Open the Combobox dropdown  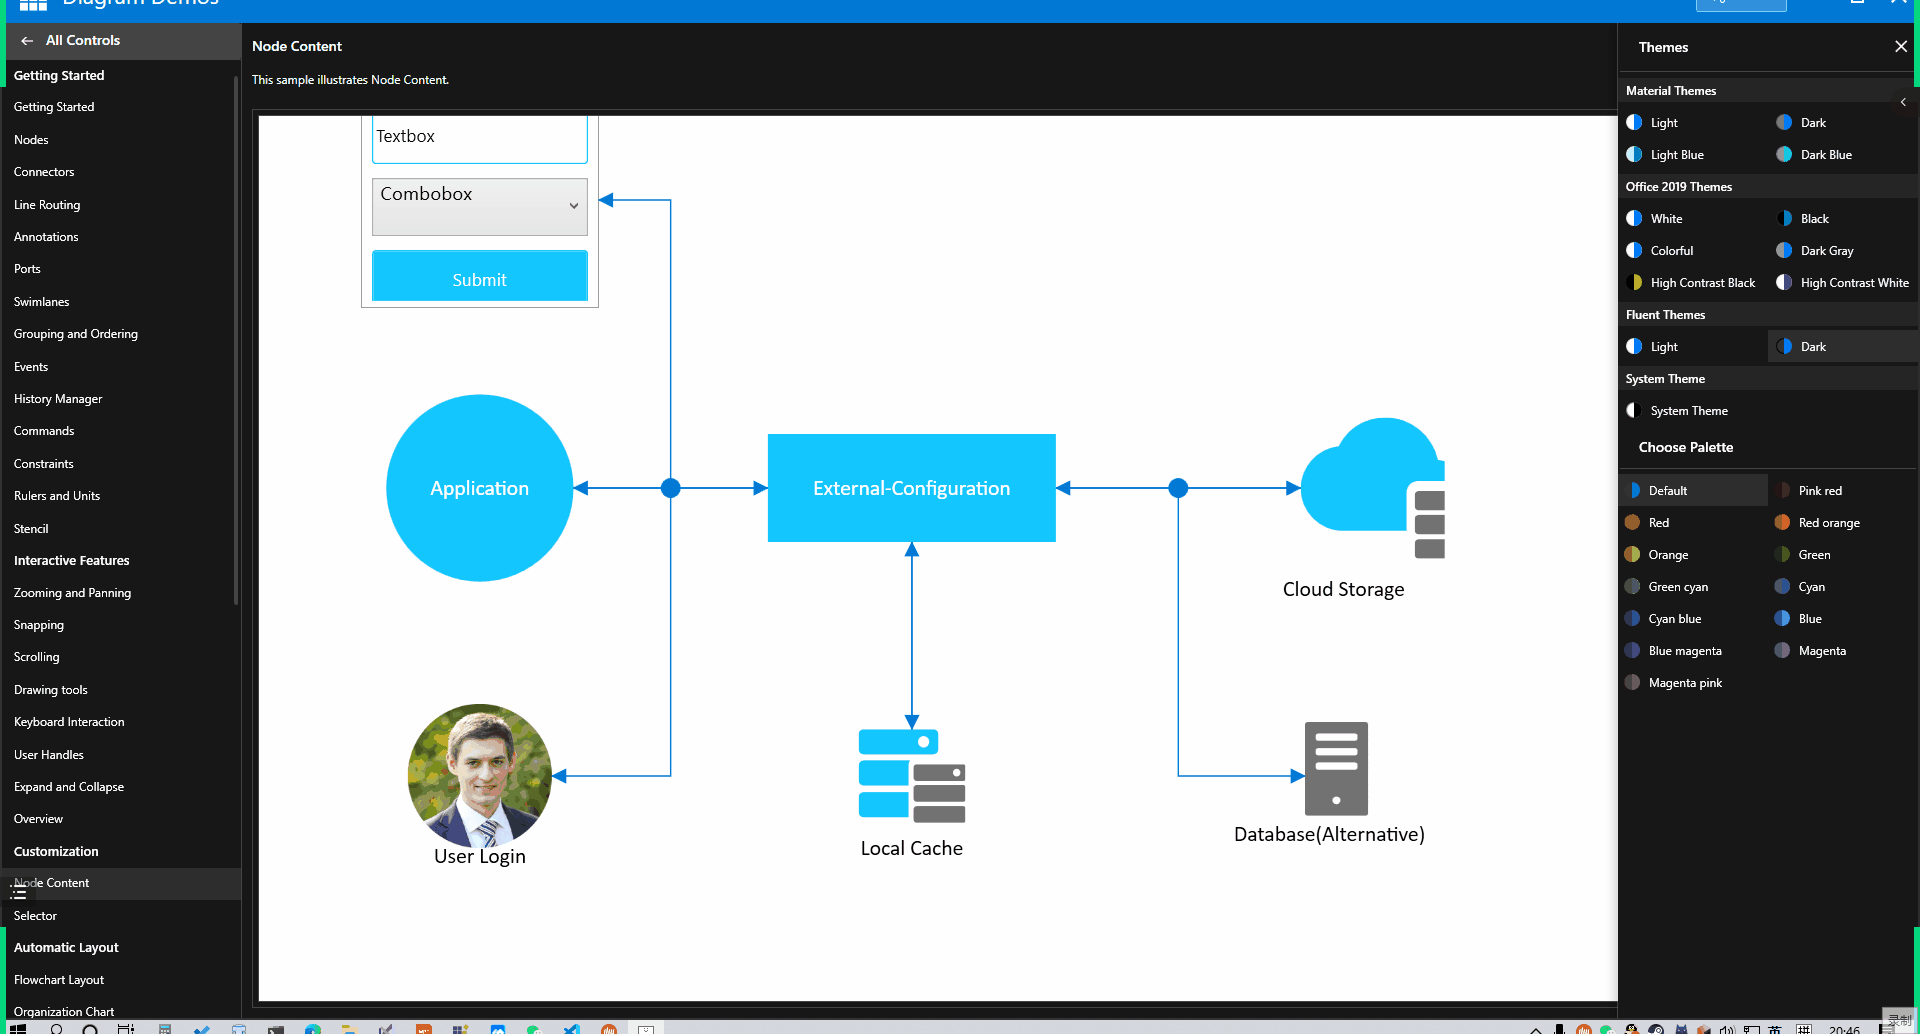[x=574, y=206]
